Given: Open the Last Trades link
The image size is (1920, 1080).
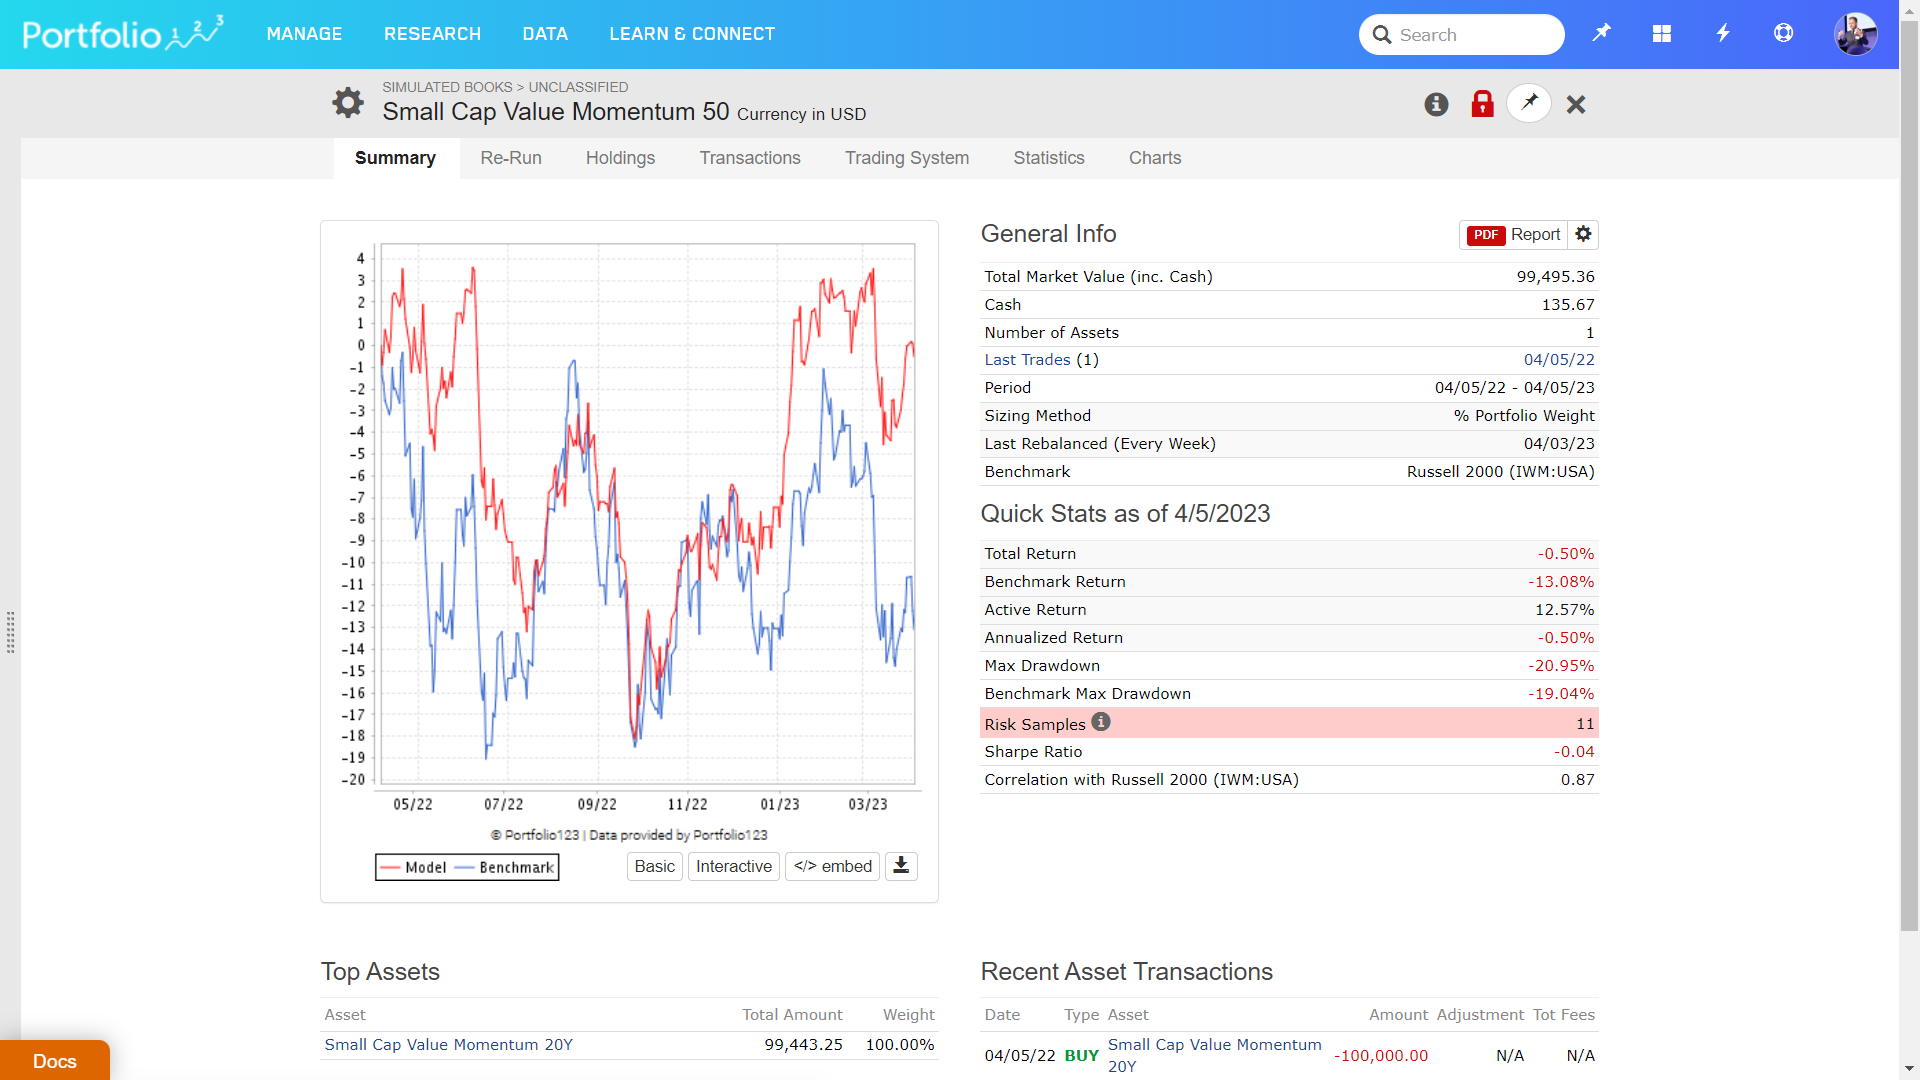Looking at the screenshot, I should click(x=1027, y=360).
